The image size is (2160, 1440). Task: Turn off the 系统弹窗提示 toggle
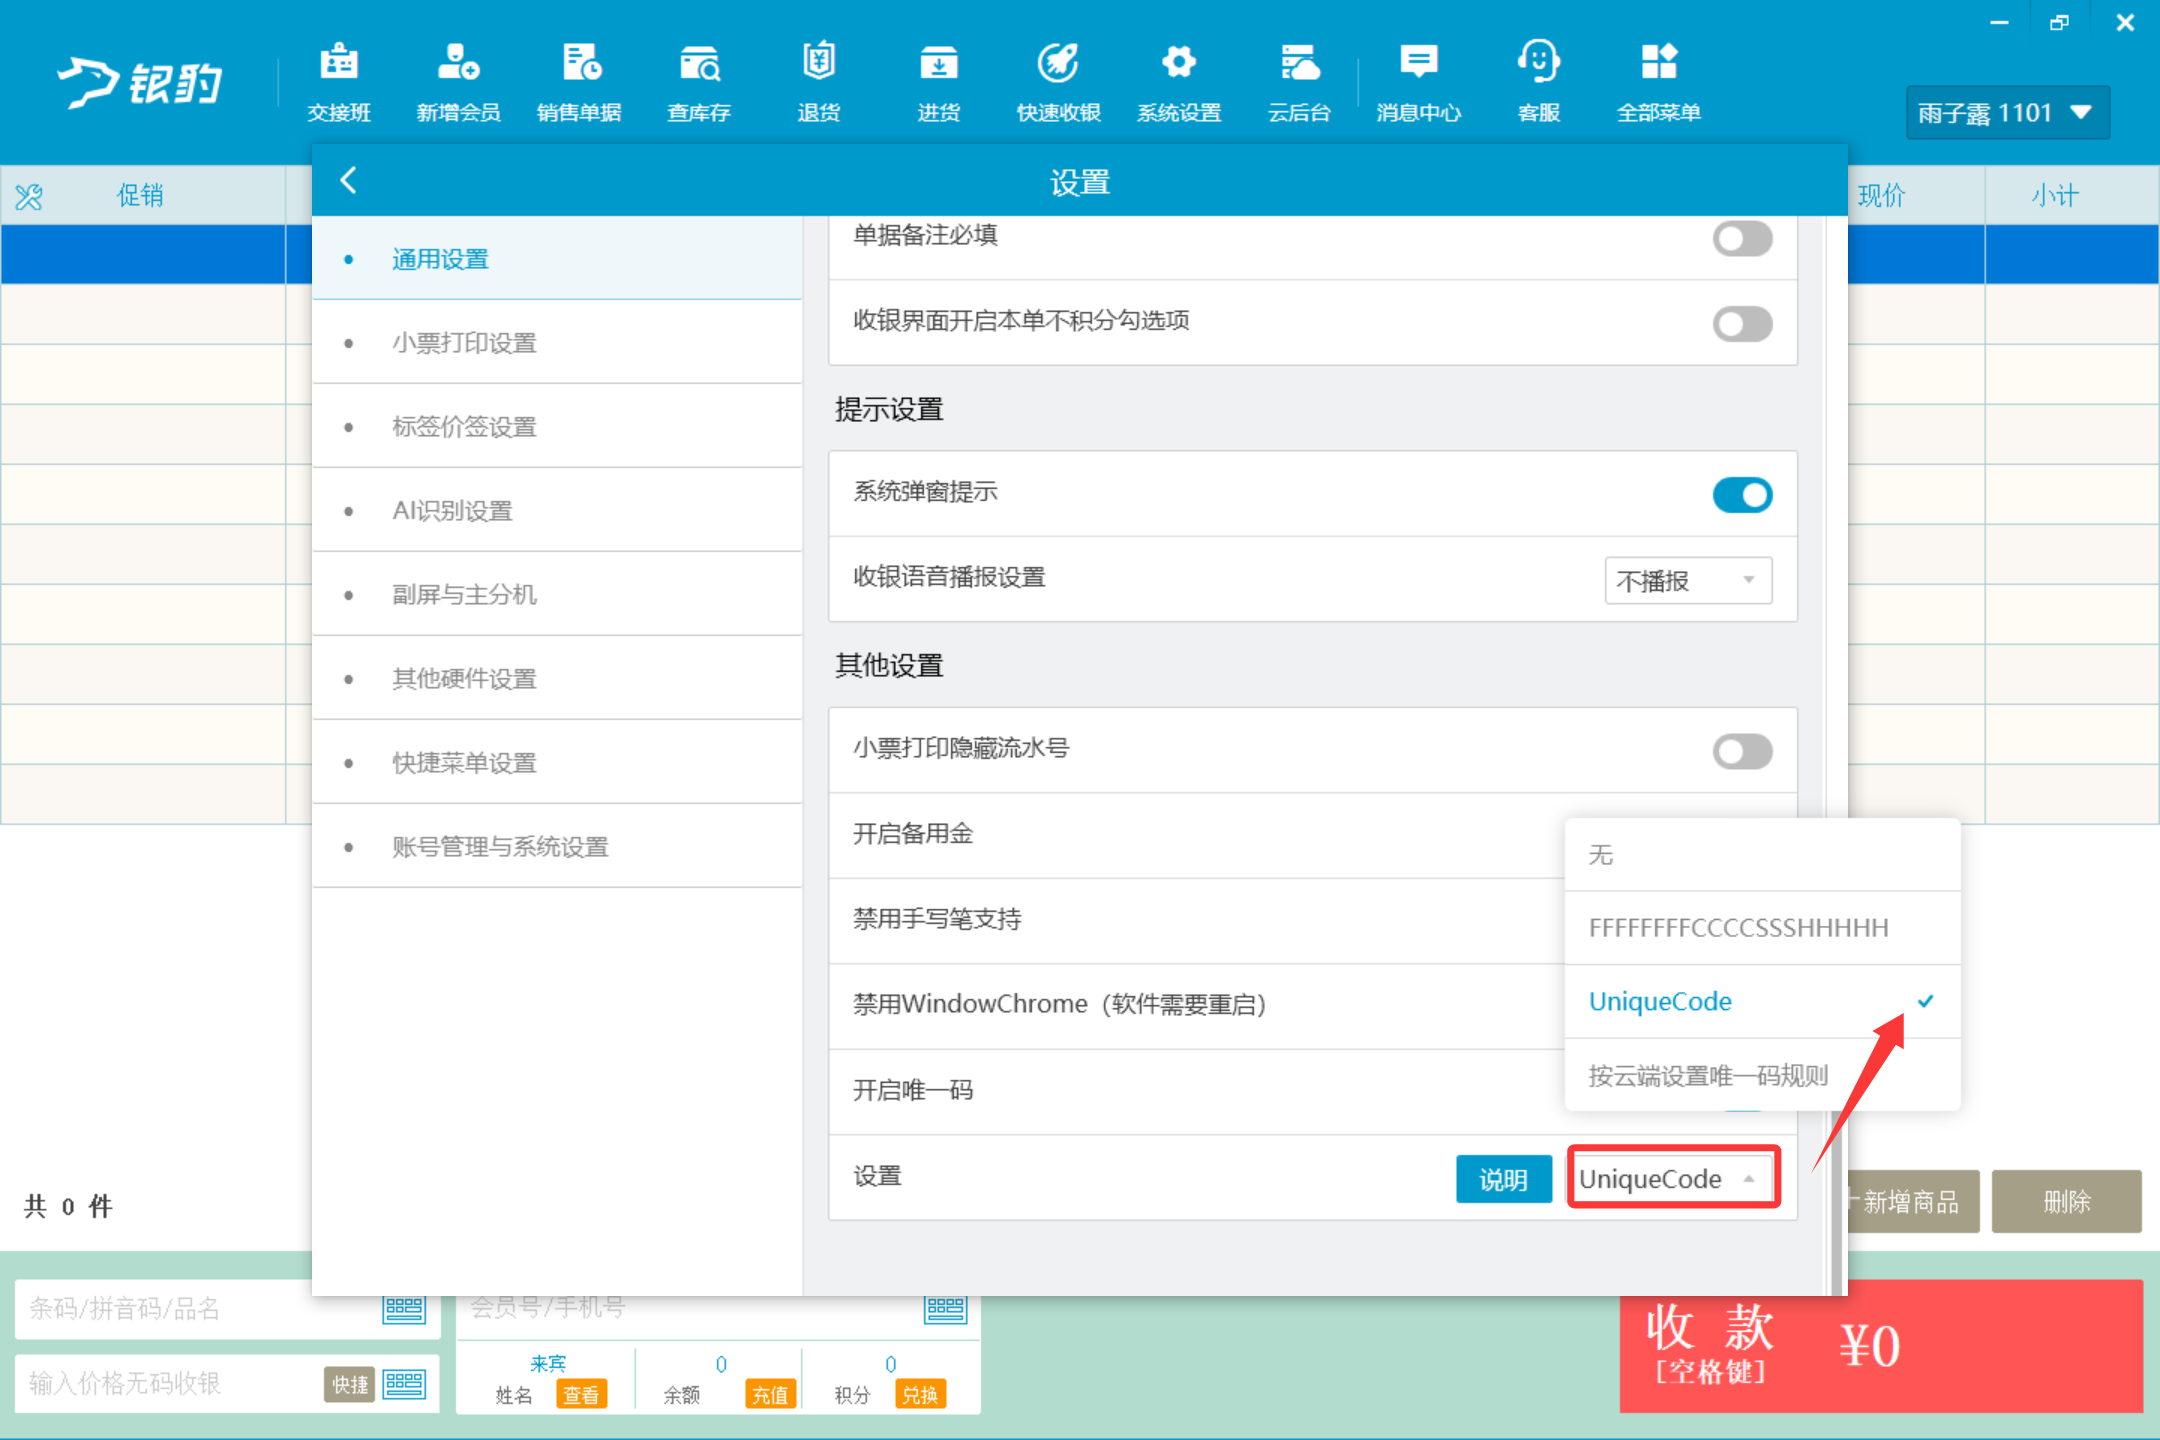[x=1742, y=494]
